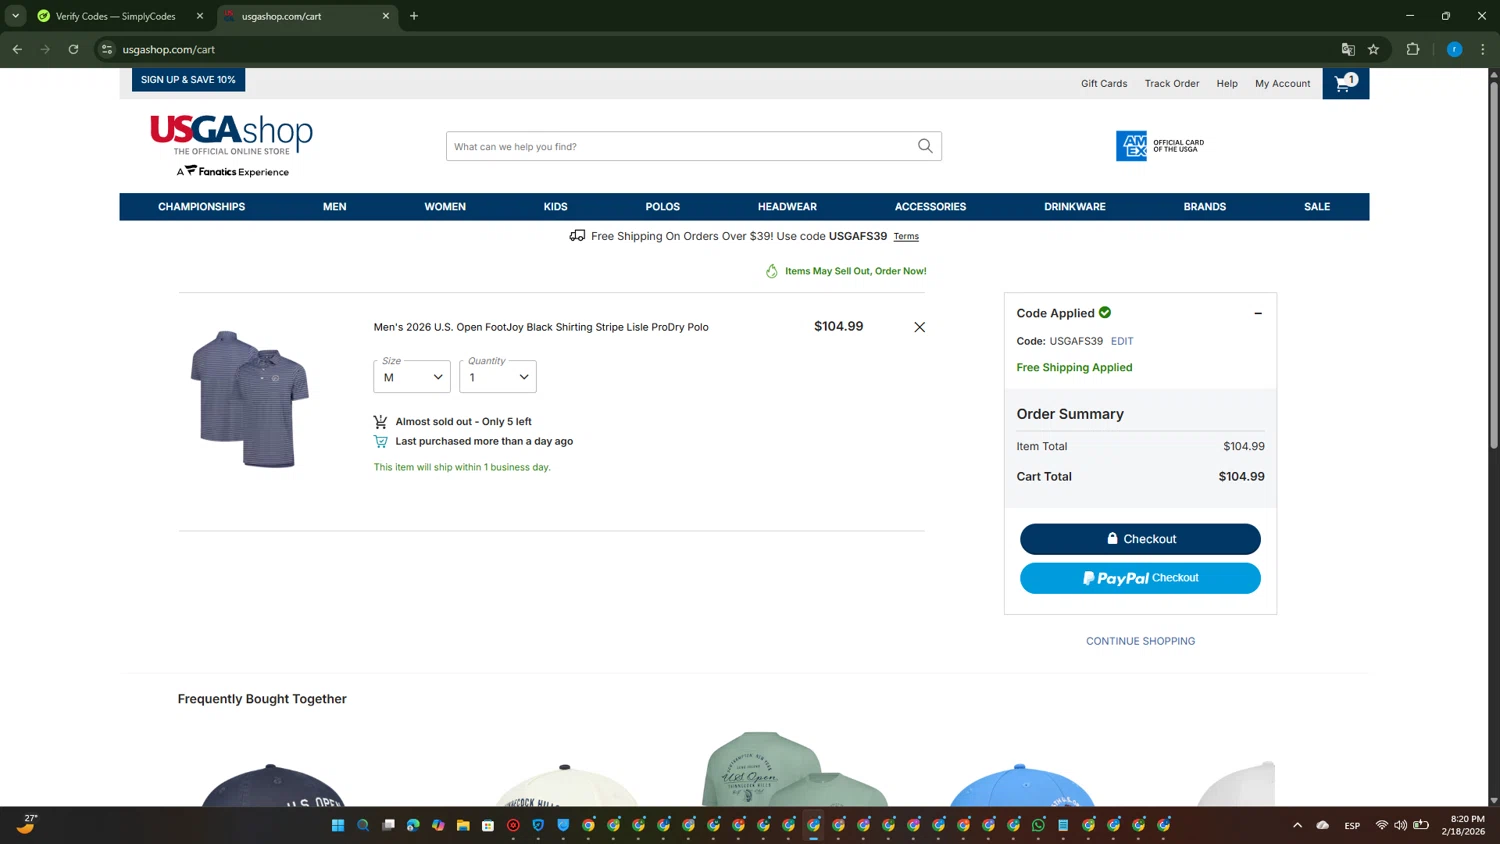Screen dimensions: 1500x844
Task: Open Task View from the taskbar
Action: 388,825
